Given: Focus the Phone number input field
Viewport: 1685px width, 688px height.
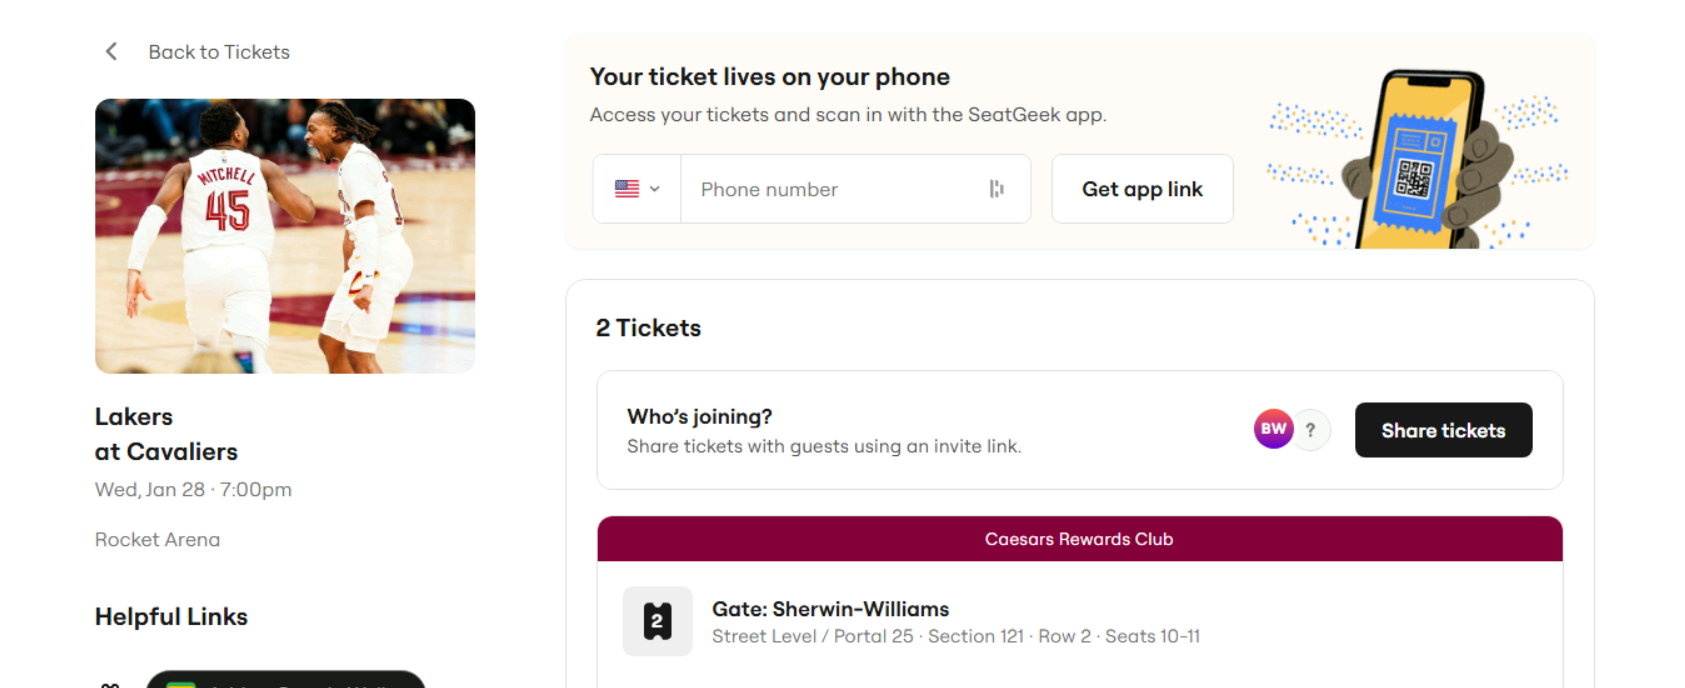Looking at the screenshot, I should coord(835,189).
